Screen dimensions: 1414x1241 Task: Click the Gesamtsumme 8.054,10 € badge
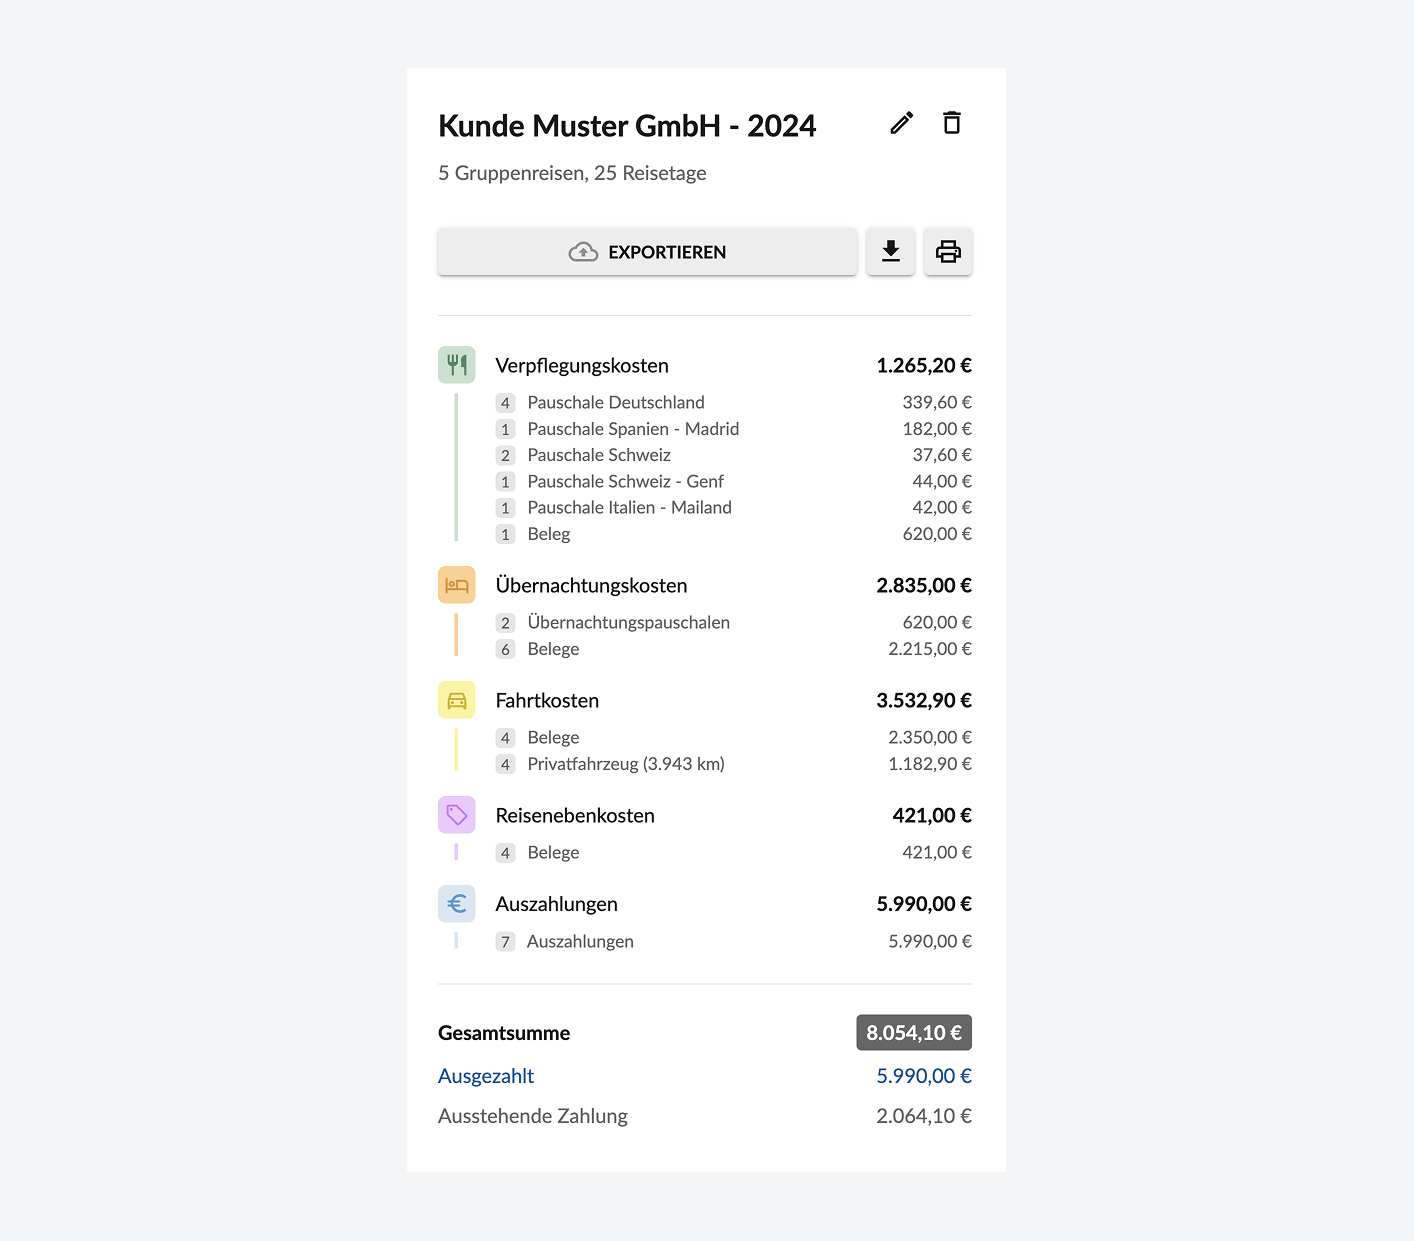click(913, 1033)
